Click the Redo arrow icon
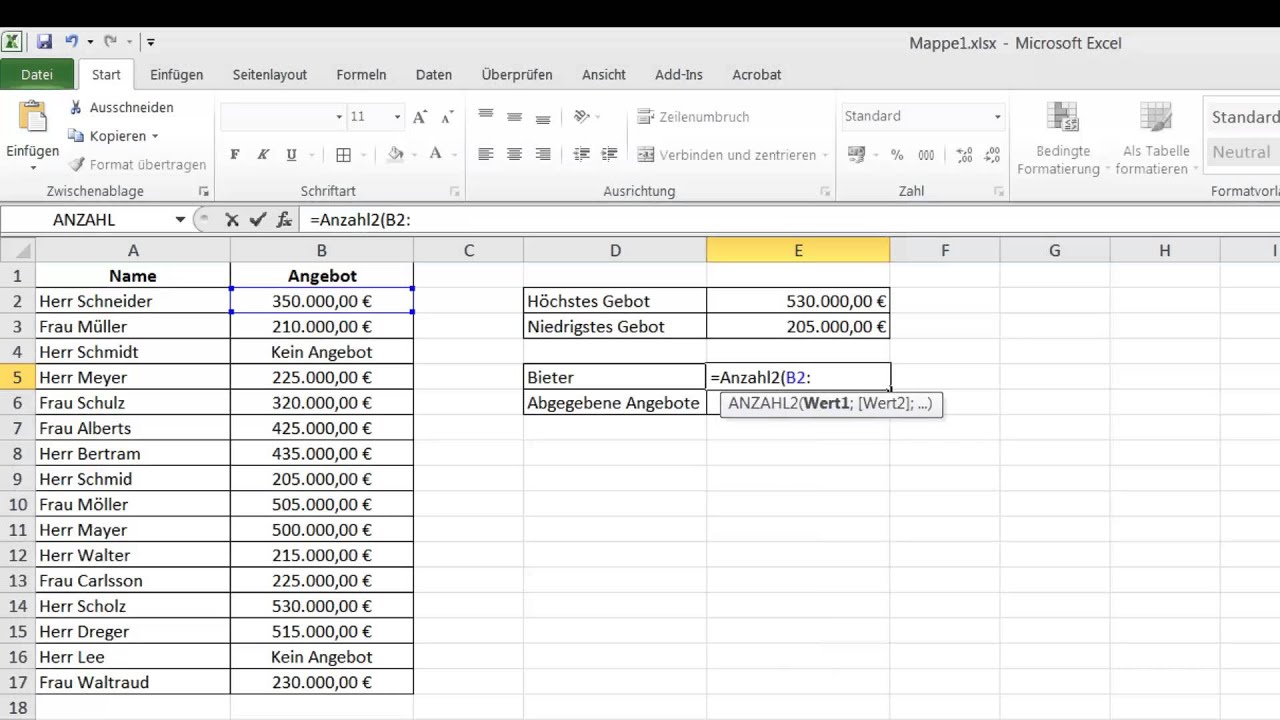The height and width of the screenshot is (720, 1280). pos(110,42)
